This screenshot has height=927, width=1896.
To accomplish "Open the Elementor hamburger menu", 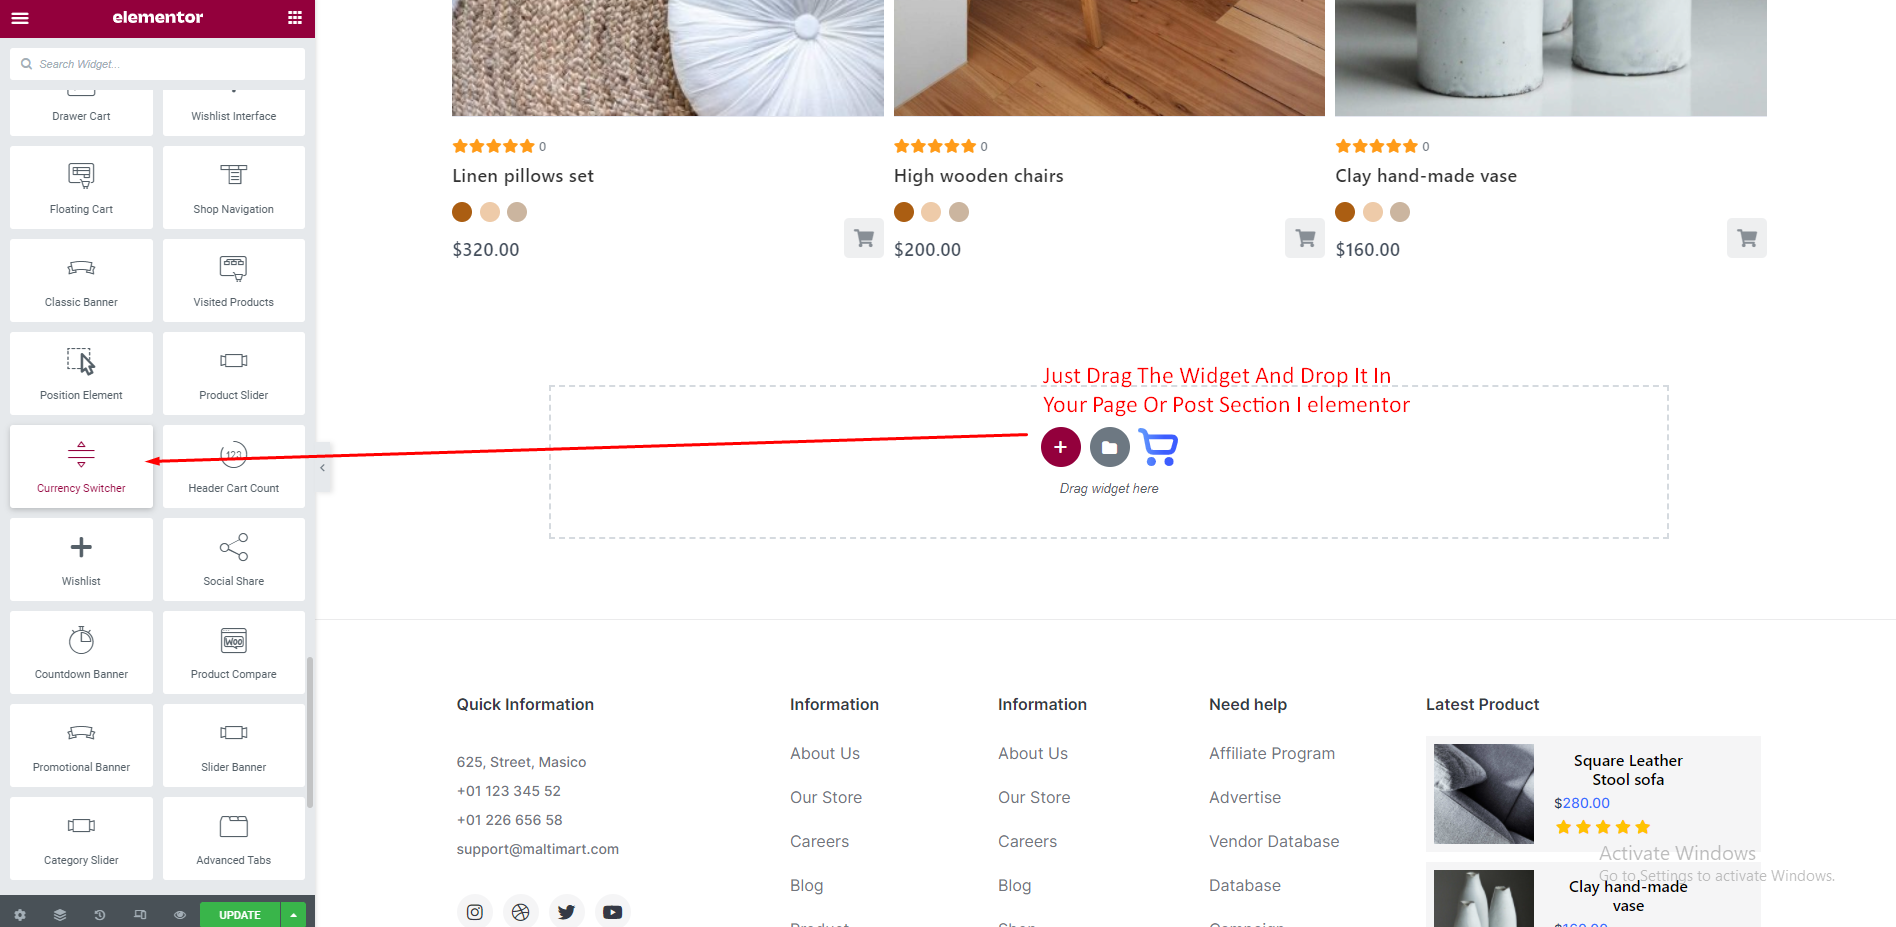I will click(20, 18).
